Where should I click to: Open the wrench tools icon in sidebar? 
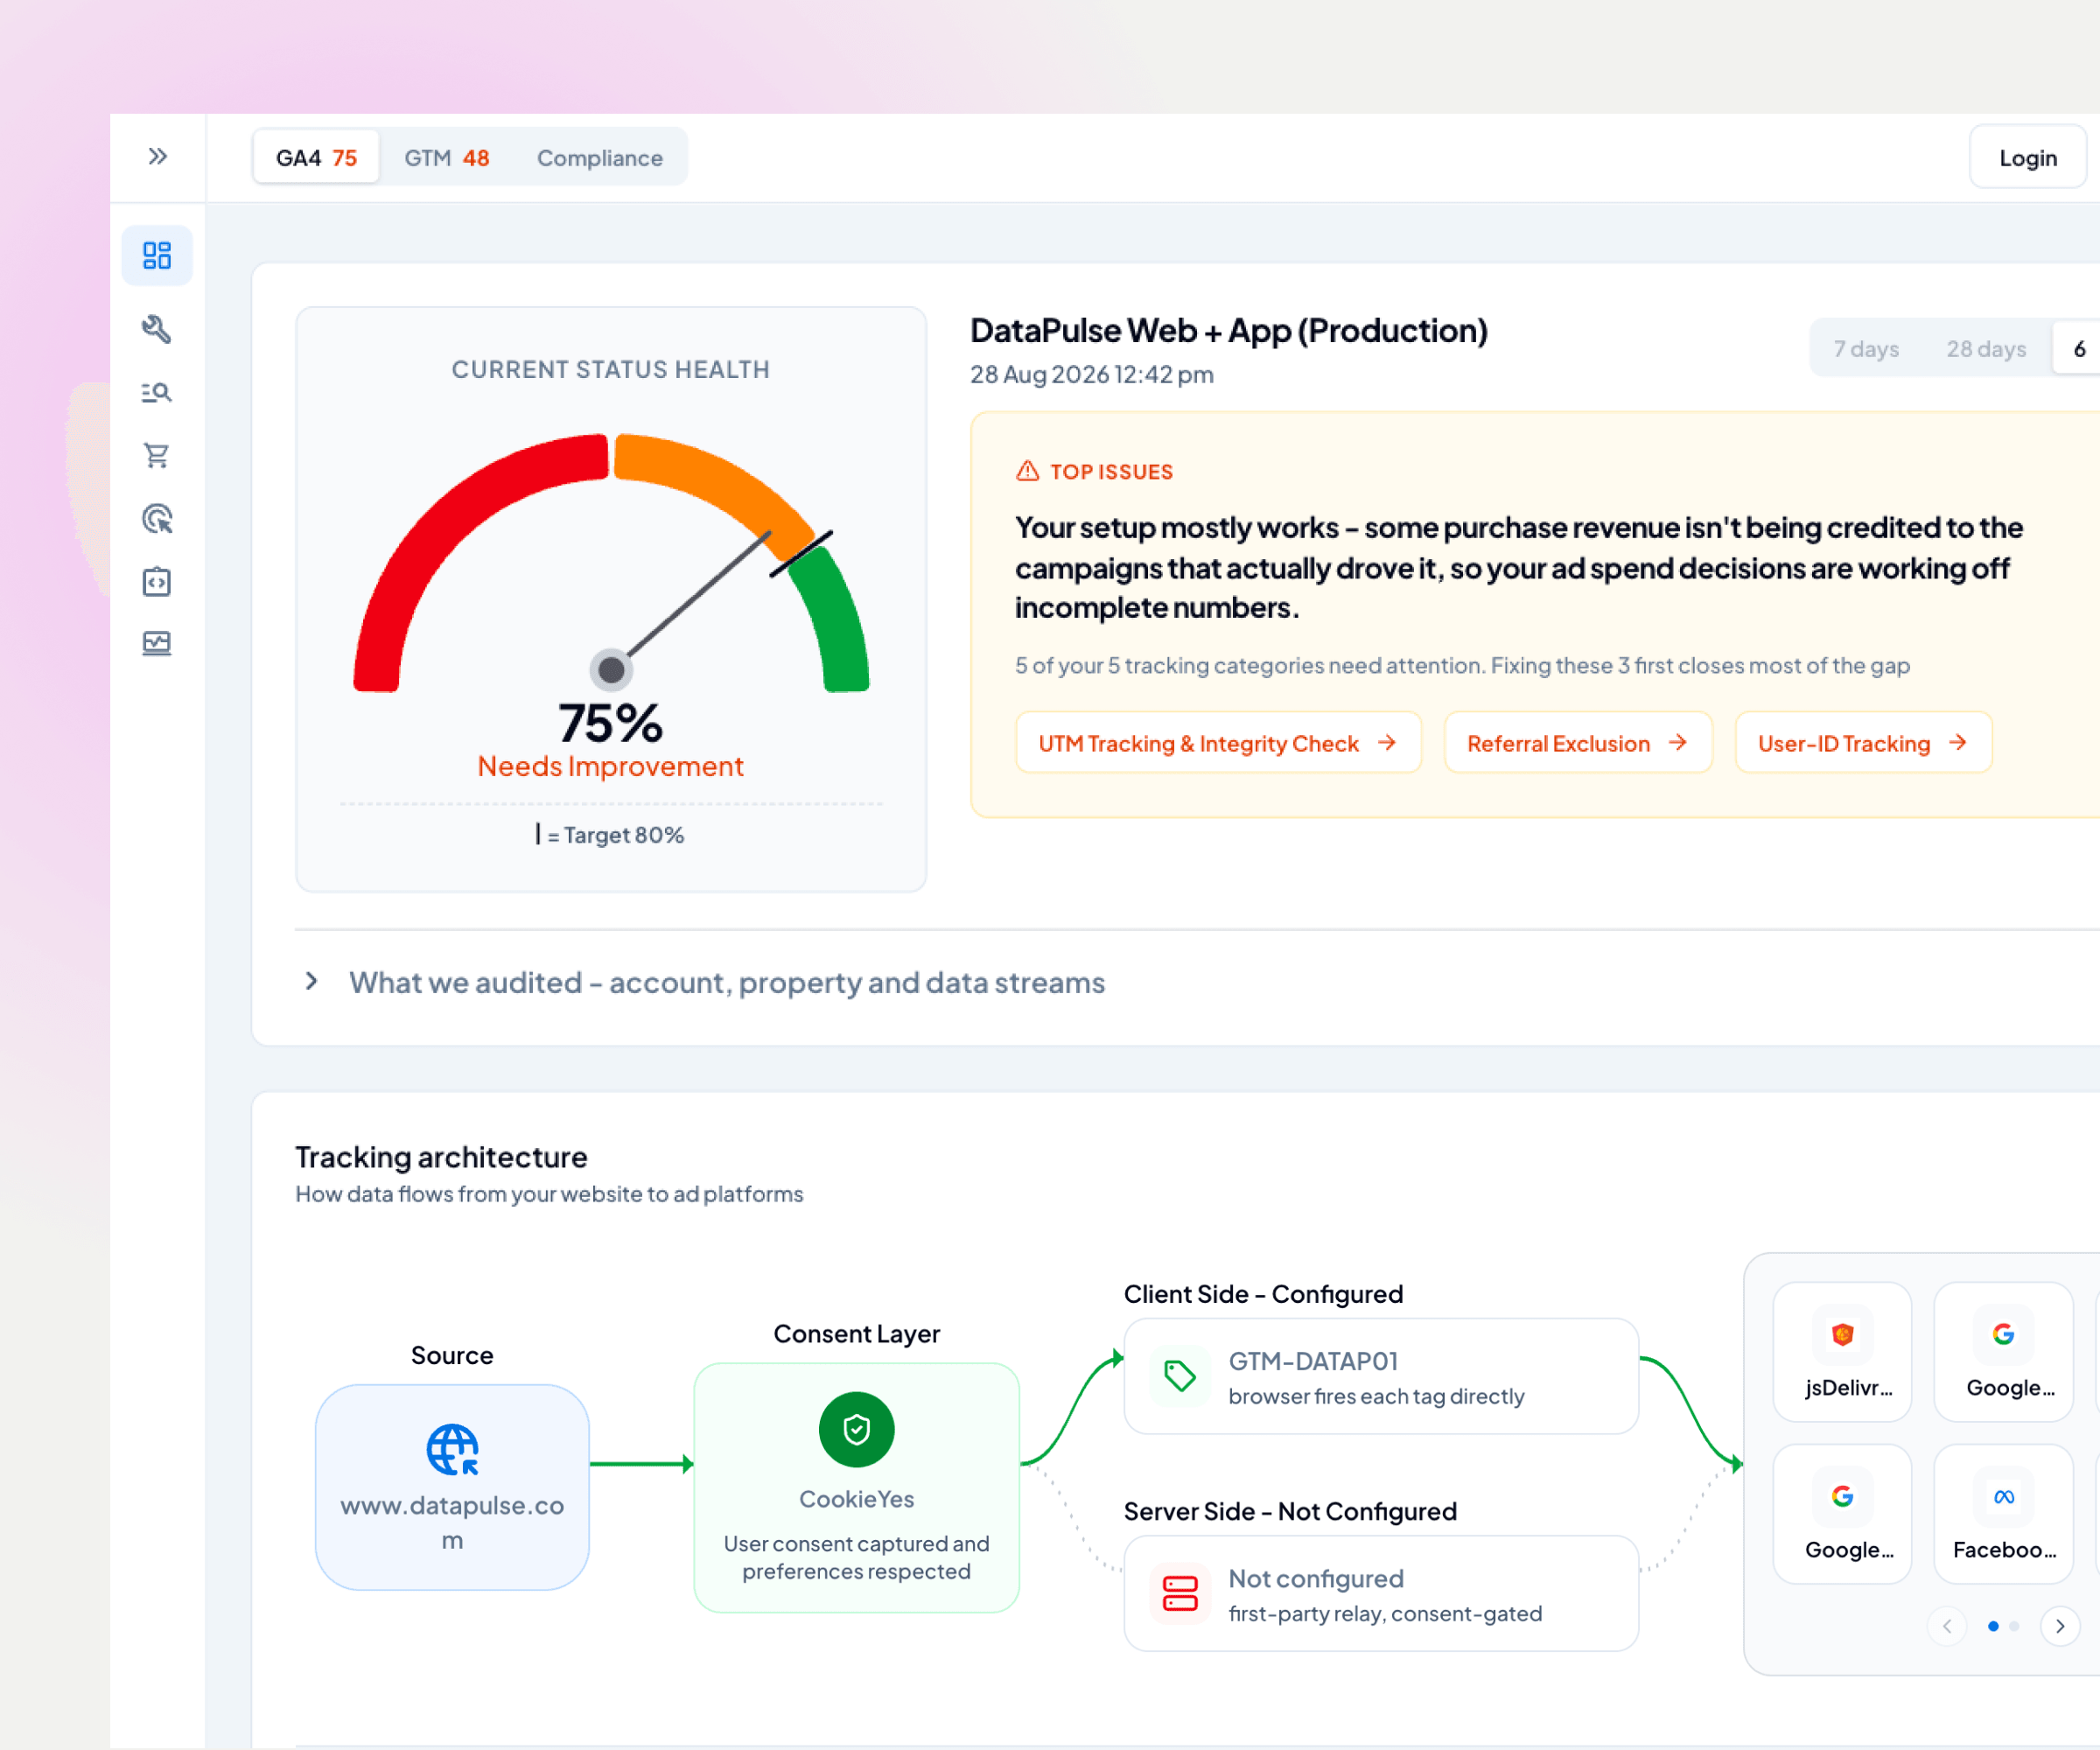[x=157, y=329]
